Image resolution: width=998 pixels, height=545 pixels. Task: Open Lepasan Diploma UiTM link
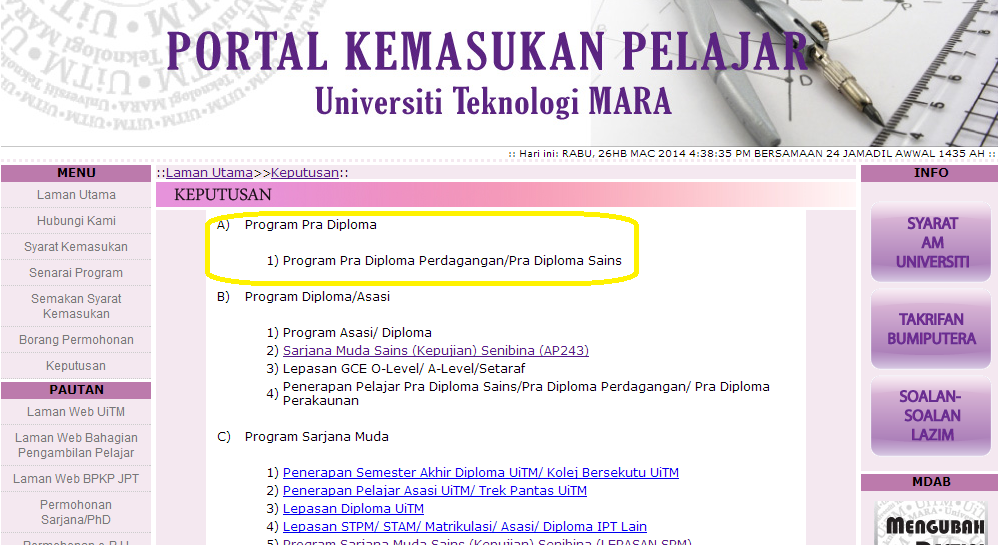(x=353, y=508)
